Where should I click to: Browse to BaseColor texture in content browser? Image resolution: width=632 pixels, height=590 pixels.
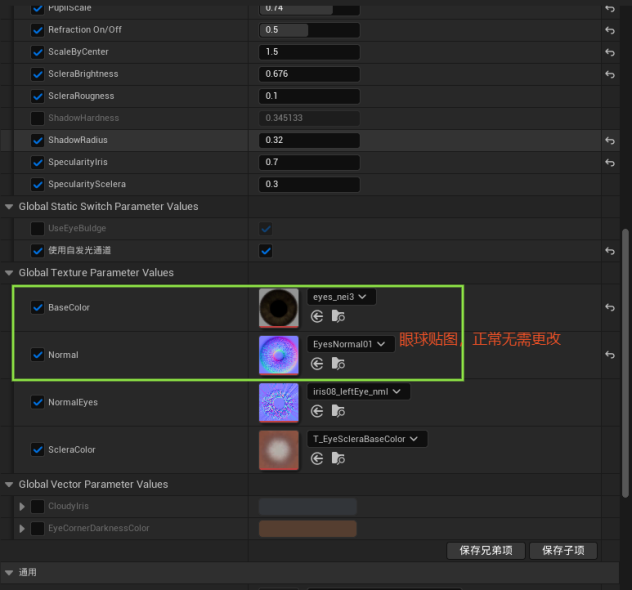tap(338, 316)
